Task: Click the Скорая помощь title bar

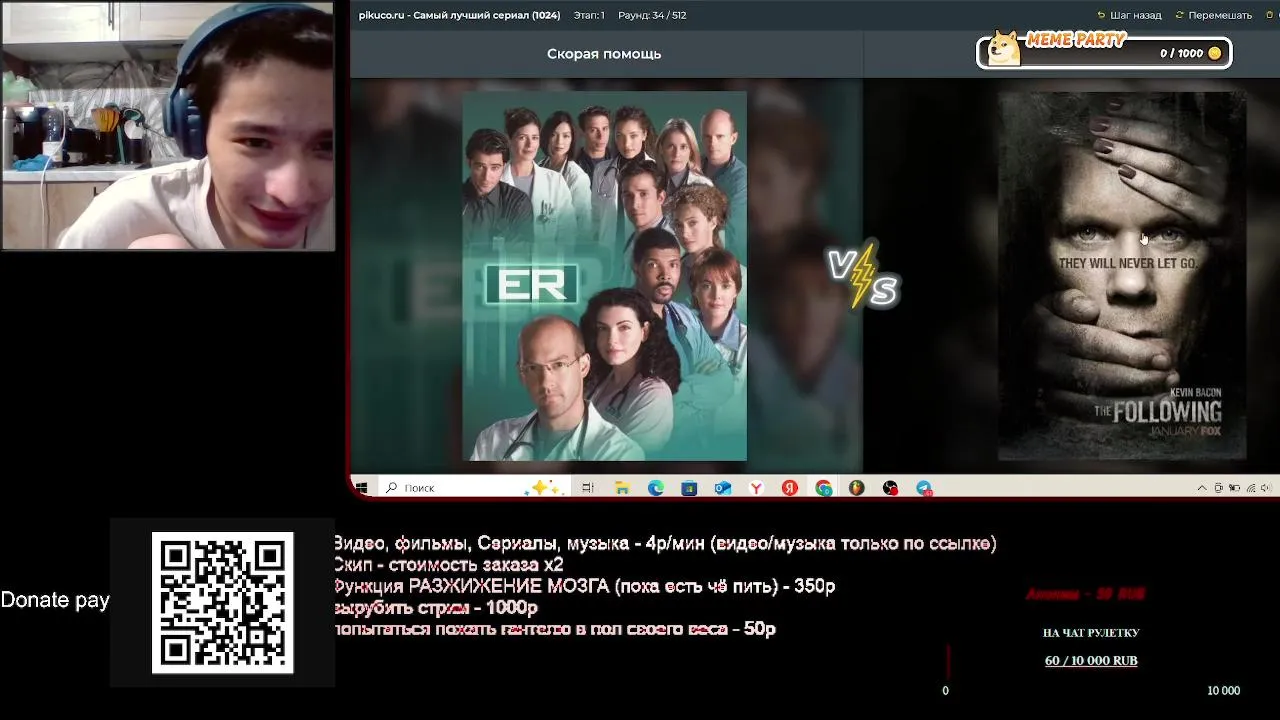Action: pos(604,54)
